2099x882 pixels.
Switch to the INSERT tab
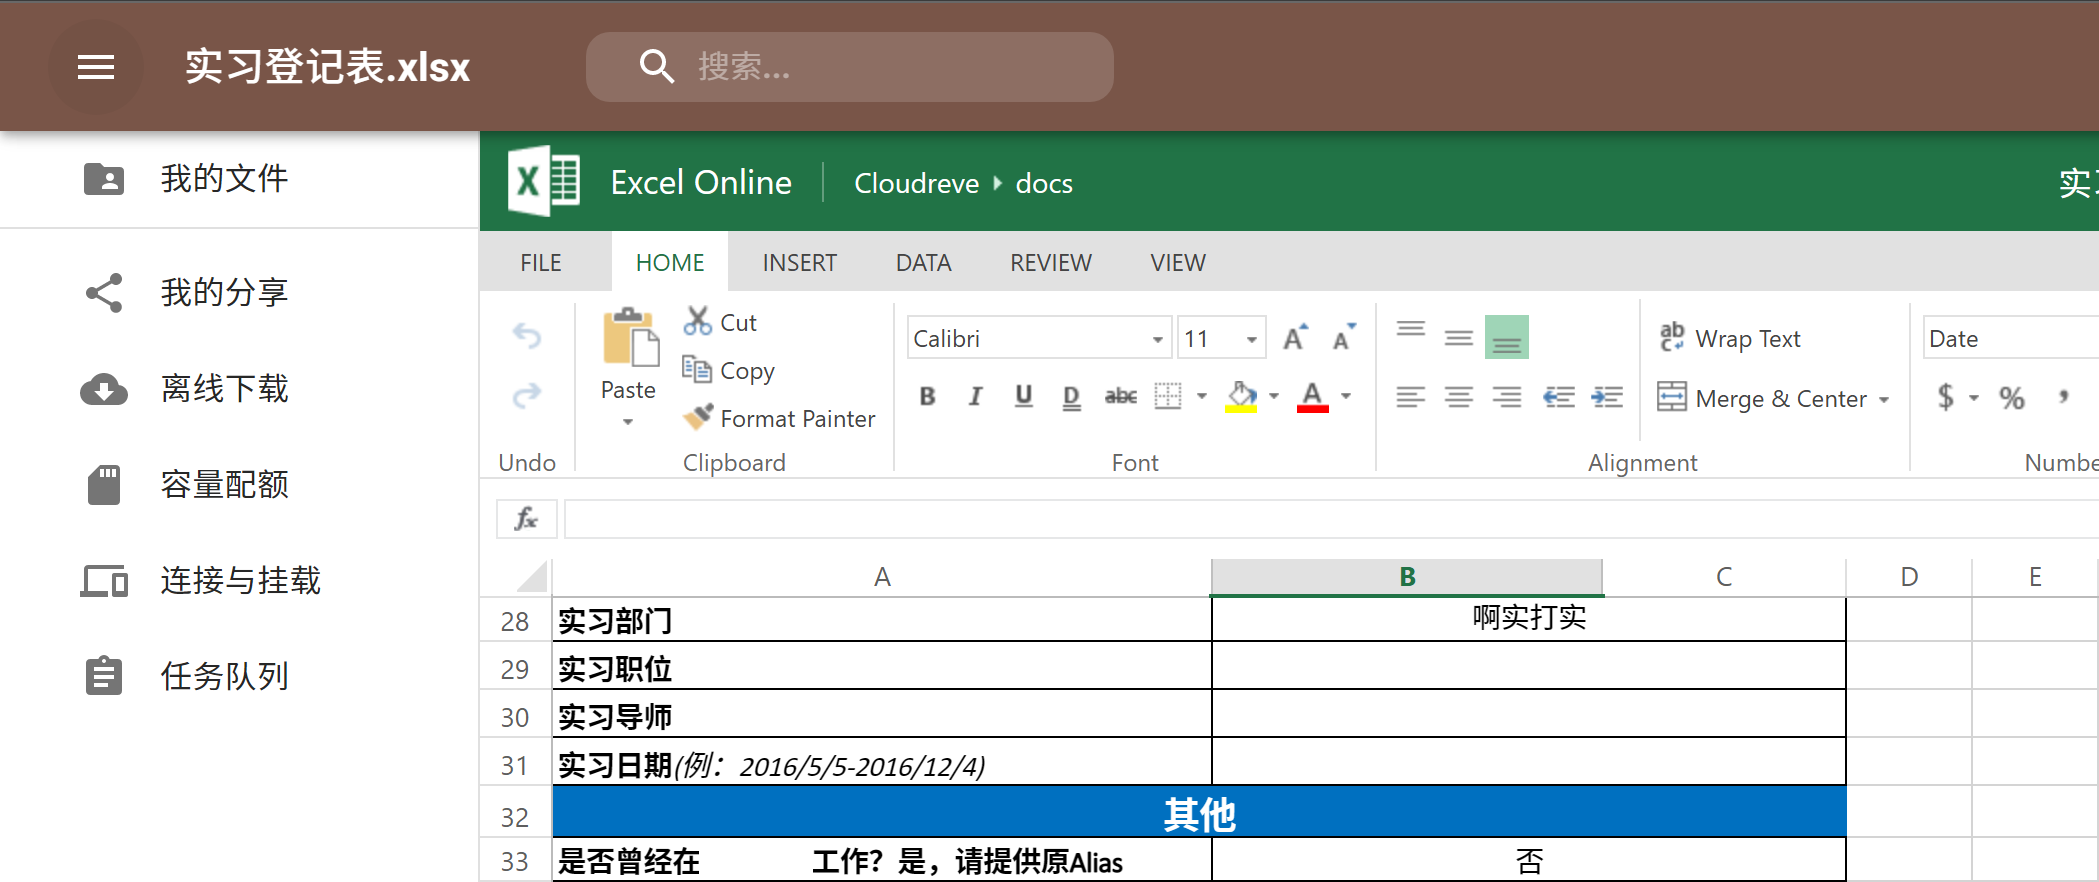[799, 262]
